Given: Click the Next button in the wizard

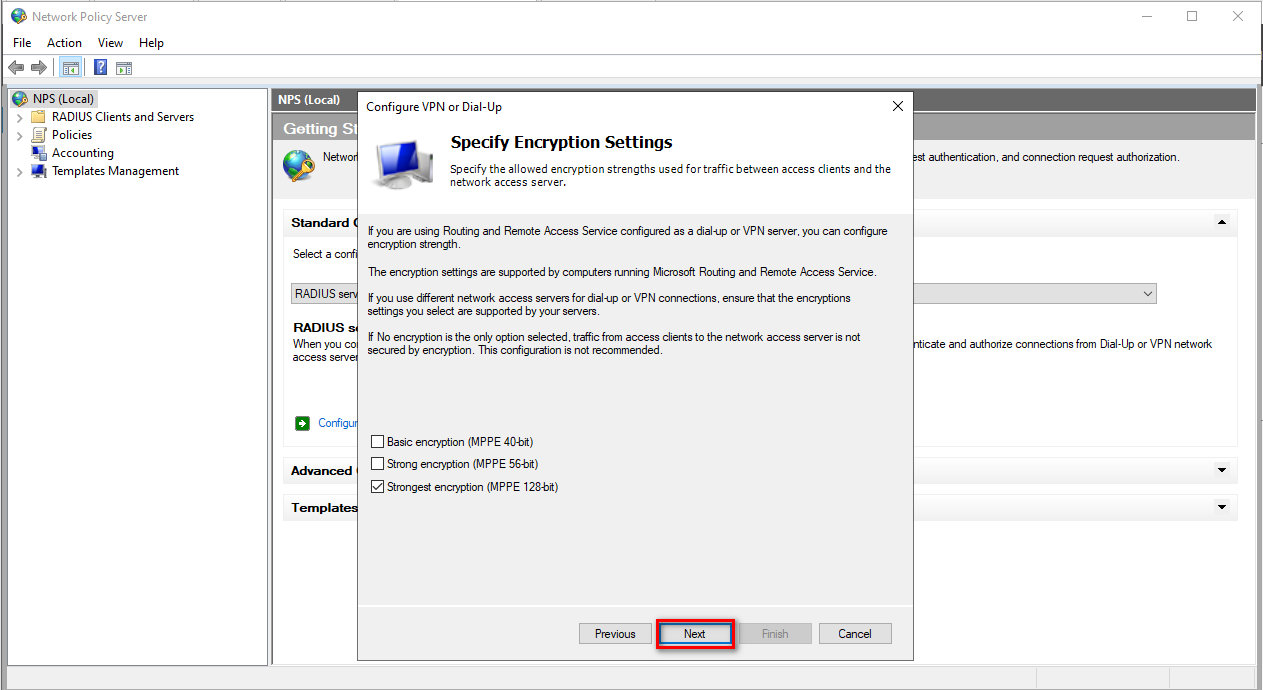Looking at the screenshot, I should pyautogui.click(x=695, y=634).
